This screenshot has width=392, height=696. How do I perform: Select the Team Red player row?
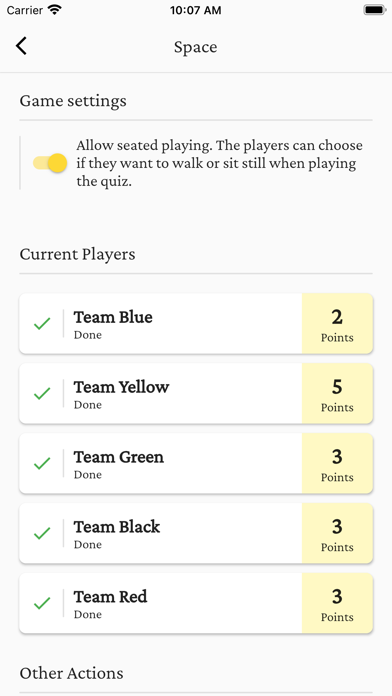[x=196, y=603]
